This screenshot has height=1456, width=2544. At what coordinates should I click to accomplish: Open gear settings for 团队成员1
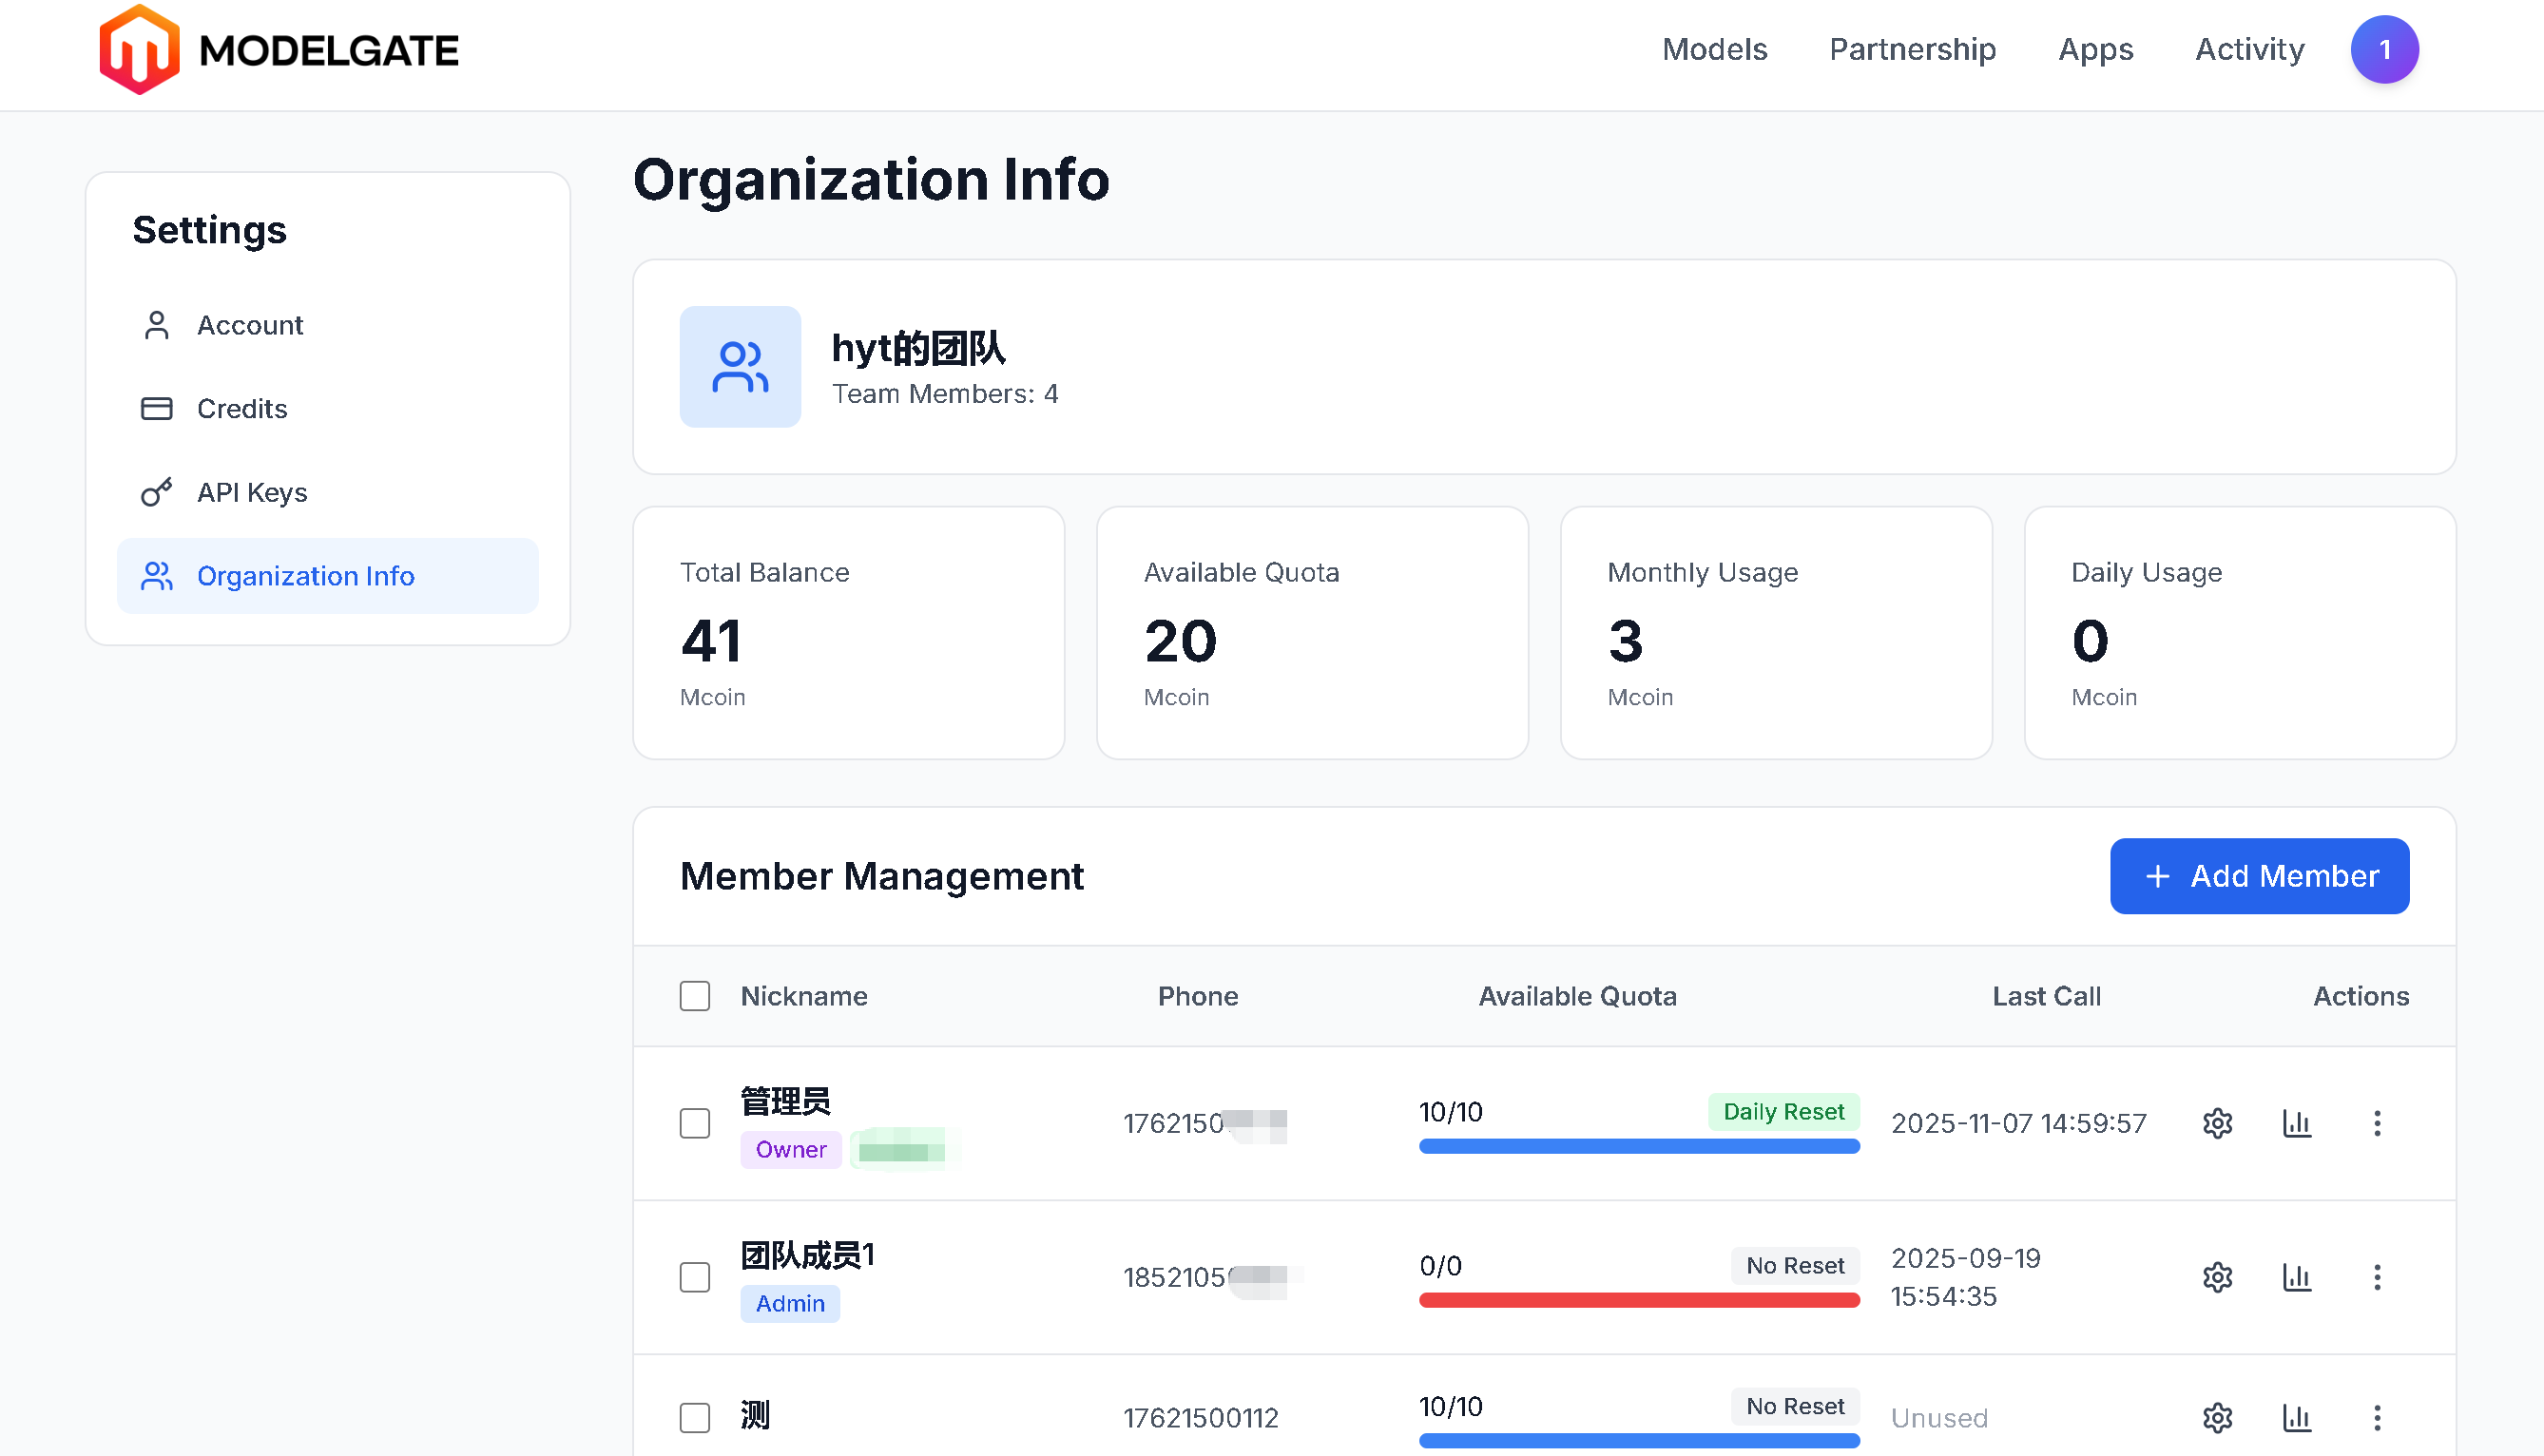2217,1277
